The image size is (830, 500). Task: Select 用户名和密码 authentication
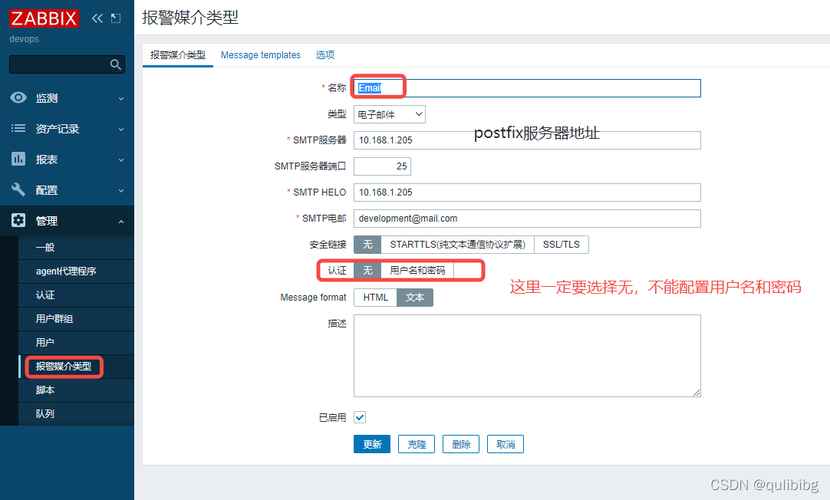tap(417, 270)
